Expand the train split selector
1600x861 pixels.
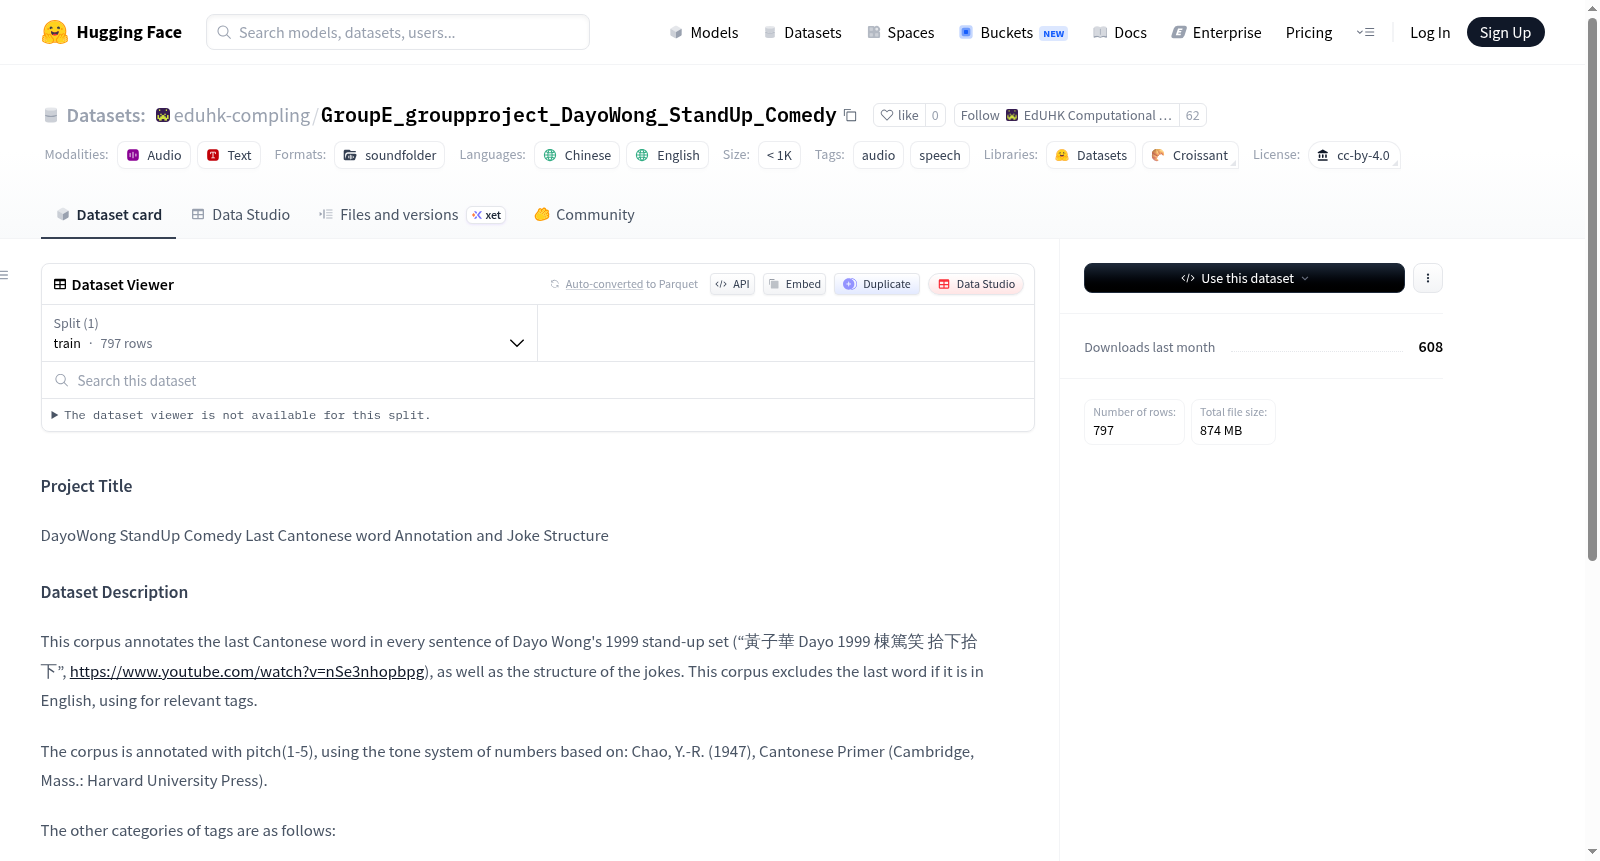290,333
